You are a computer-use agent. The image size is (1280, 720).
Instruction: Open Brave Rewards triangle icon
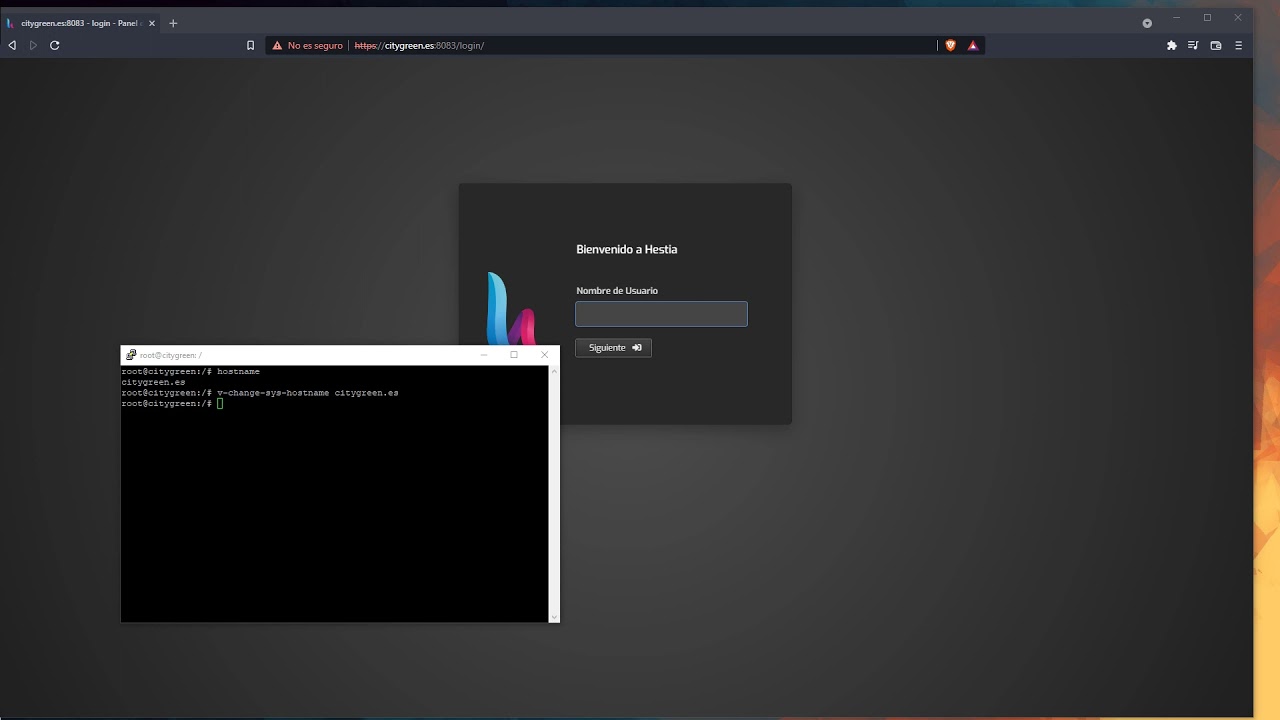tap(973, 45)
